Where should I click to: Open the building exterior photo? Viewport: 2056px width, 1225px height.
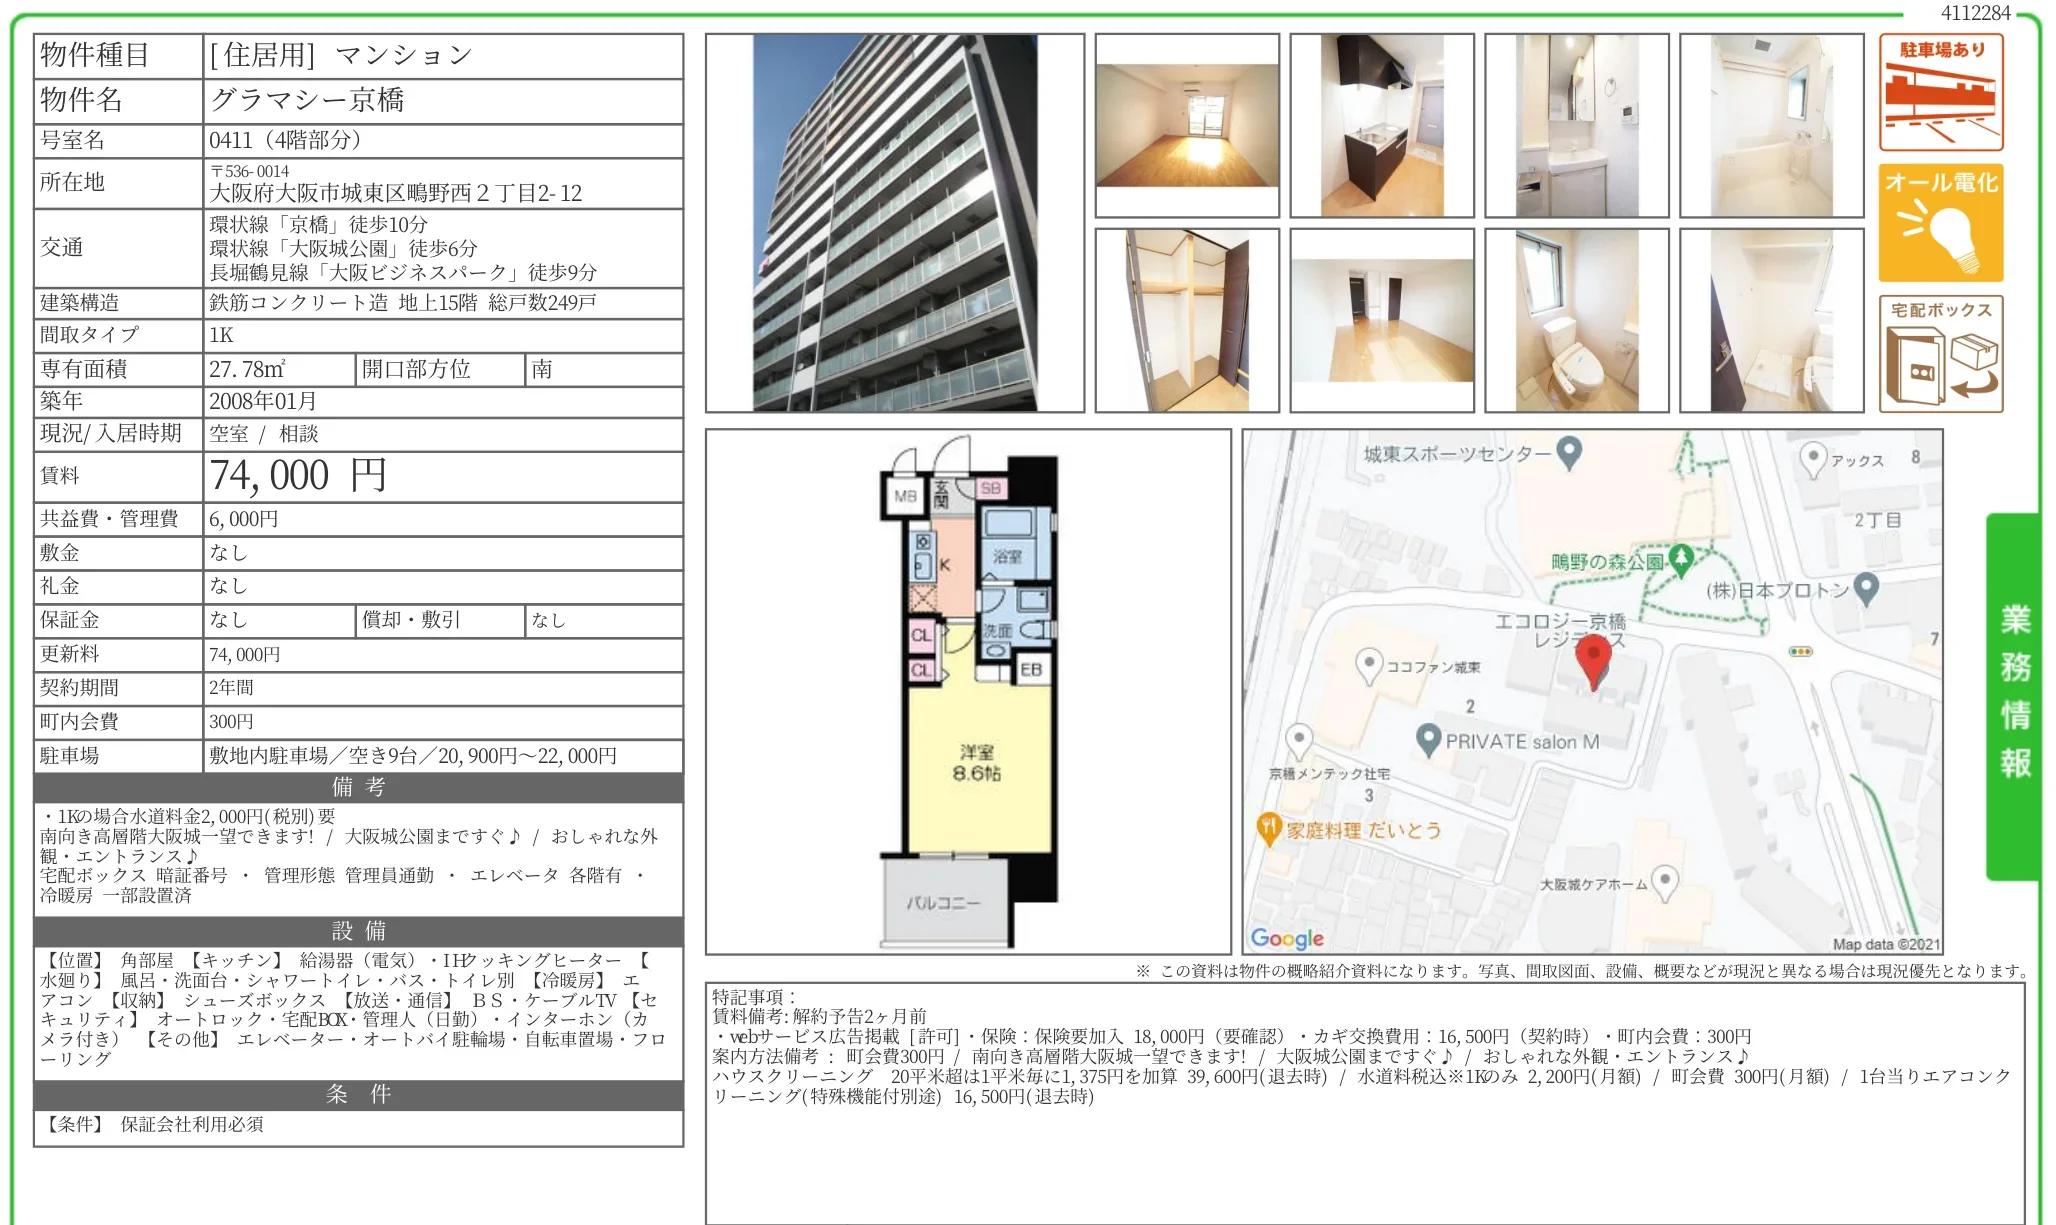[894, 223]
